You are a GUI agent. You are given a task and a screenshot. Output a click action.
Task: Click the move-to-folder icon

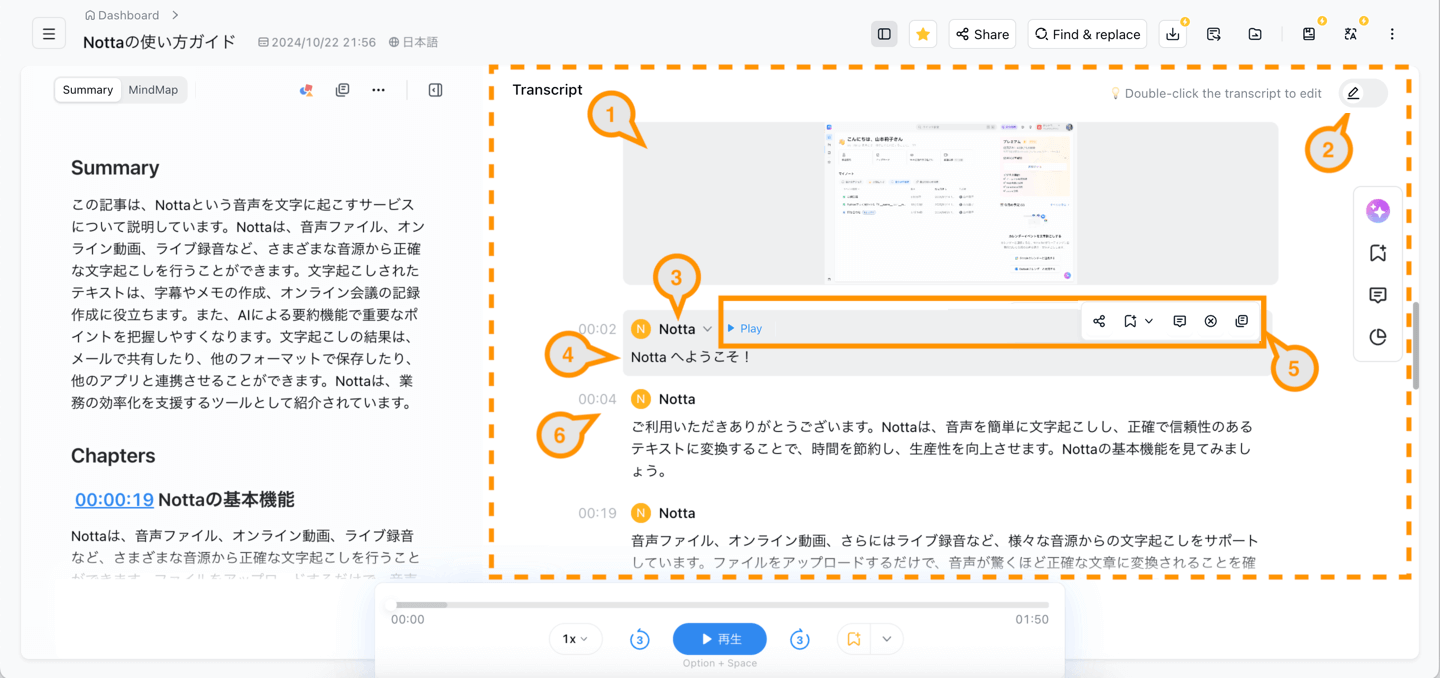click(x=1255, y=34)
